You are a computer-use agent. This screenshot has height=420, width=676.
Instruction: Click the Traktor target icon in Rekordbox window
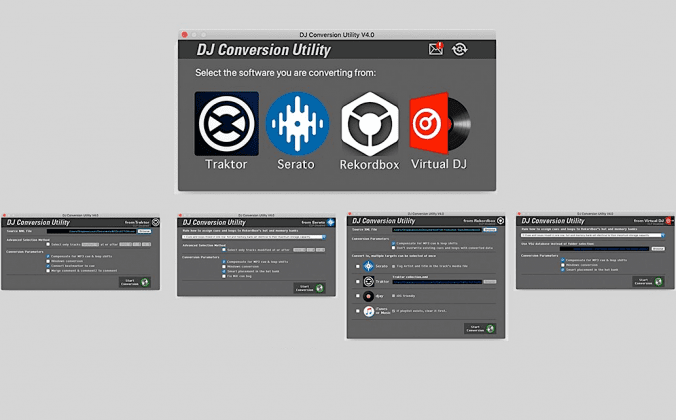[x=369, y=282]
